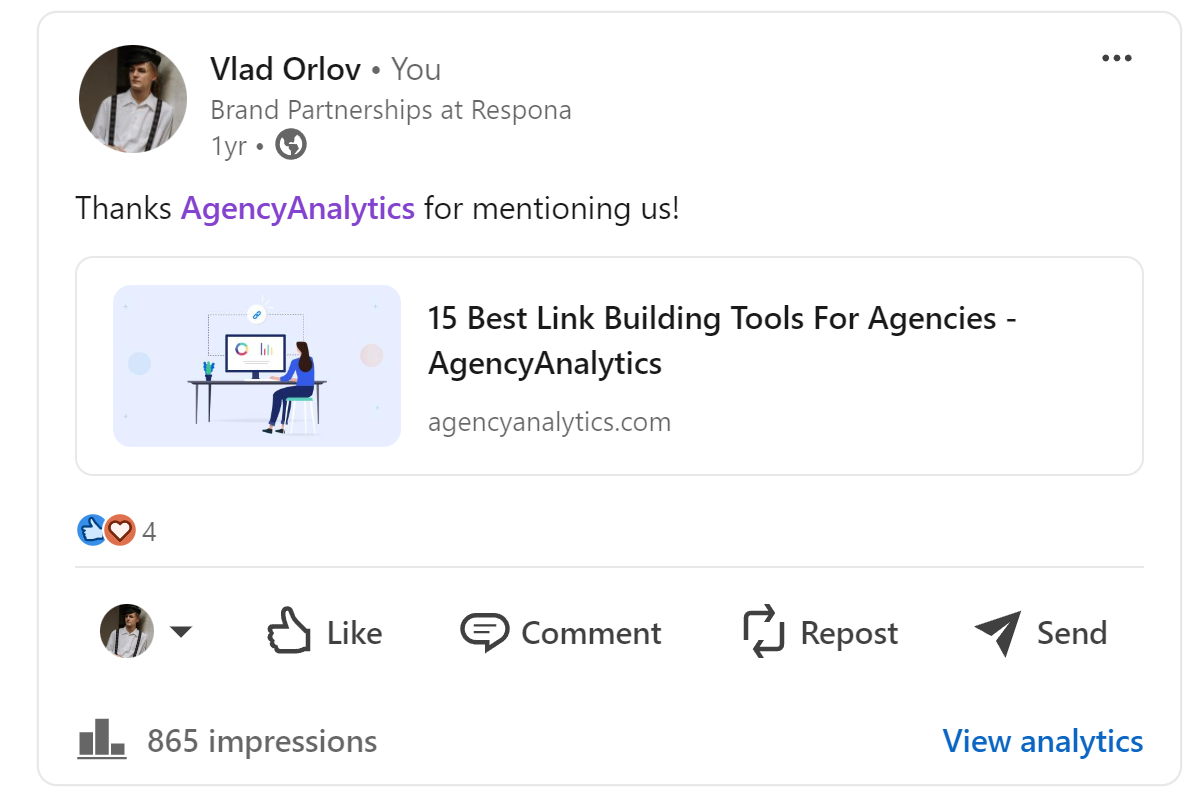Open Vlad Orlov's profile picture
Screen dimensions: 1203x807
[x=133, y=99]
